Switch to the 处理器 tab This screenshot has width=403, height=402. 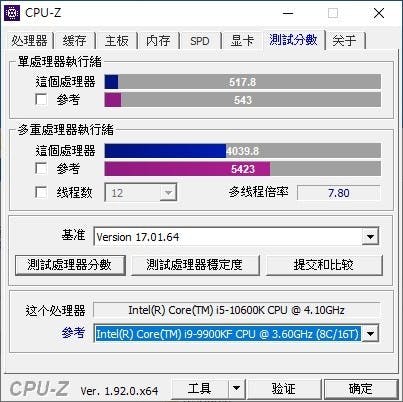(29, 41)
